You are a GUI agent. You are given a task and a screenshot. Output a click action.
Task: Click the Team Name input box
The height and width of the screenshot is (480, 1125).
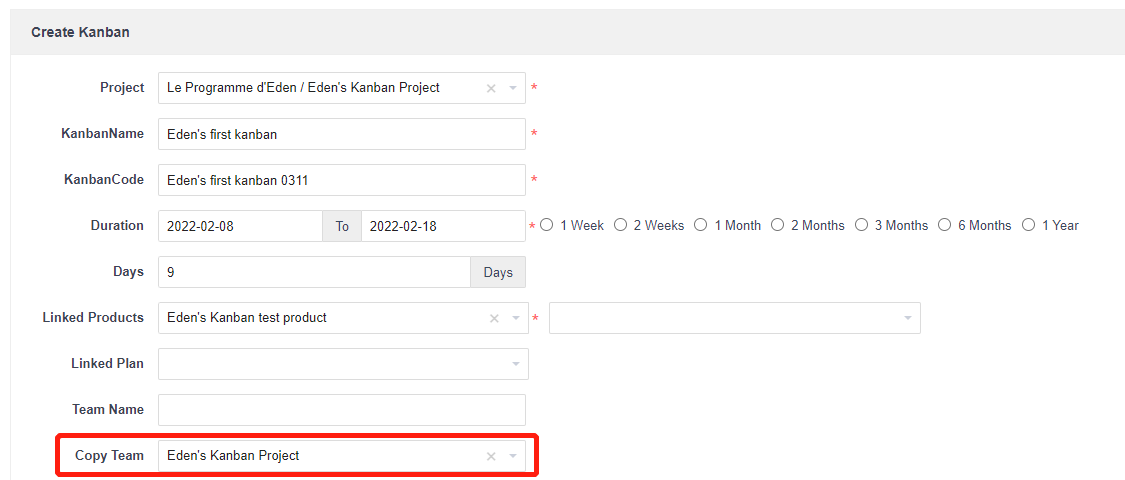pos(341,410)
